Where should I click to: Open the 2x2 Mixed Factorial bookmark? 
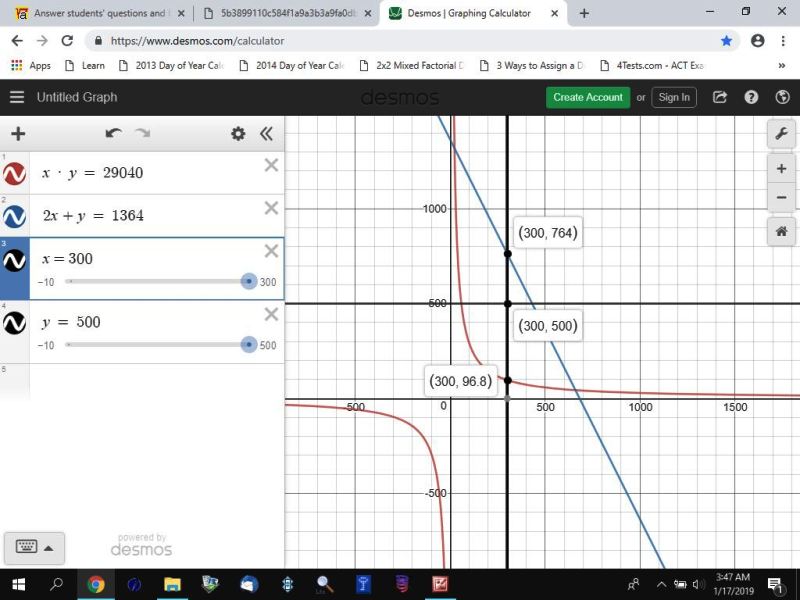(x=411, y=65)
